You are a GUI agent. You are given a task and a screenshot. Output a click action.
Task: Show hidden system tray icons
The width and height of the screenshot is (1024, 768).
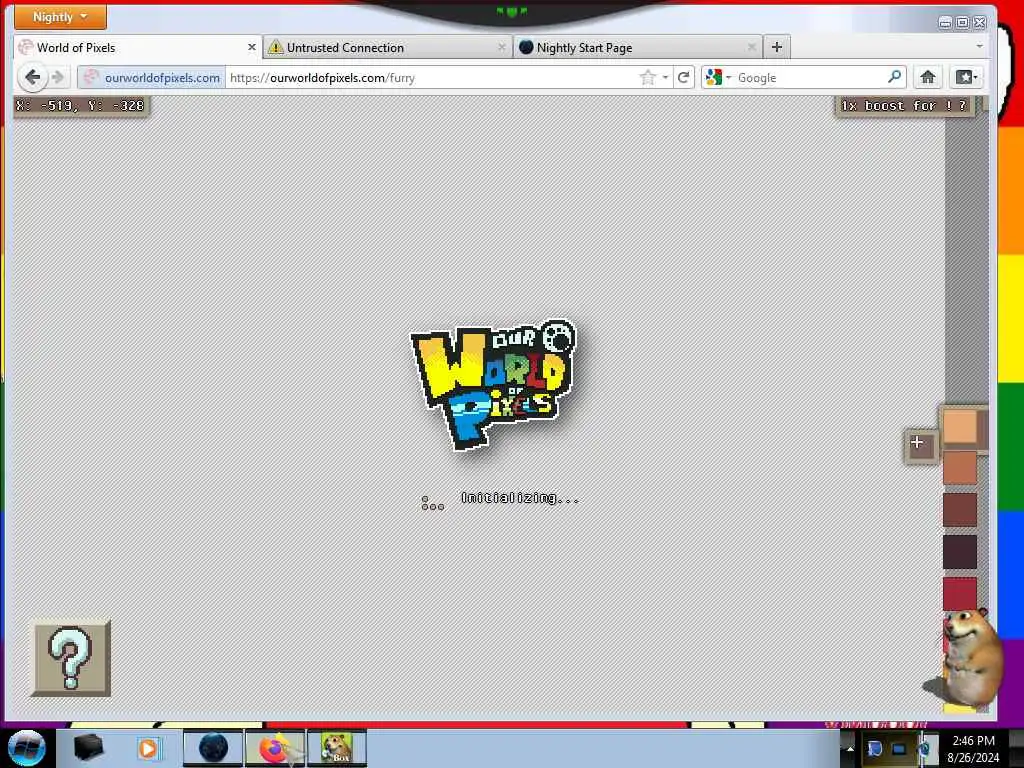coord(850,748)
